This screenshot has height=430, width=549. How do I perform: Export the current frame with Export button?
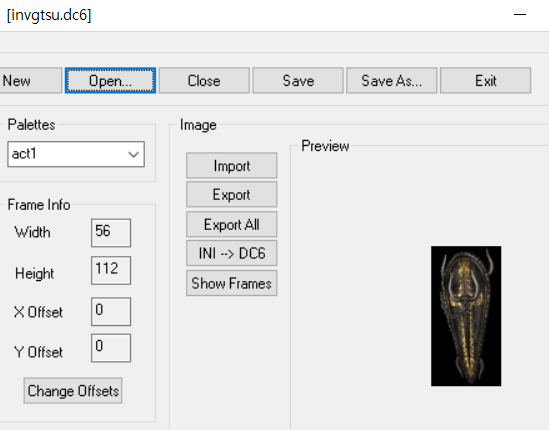[x=232, y=194]
